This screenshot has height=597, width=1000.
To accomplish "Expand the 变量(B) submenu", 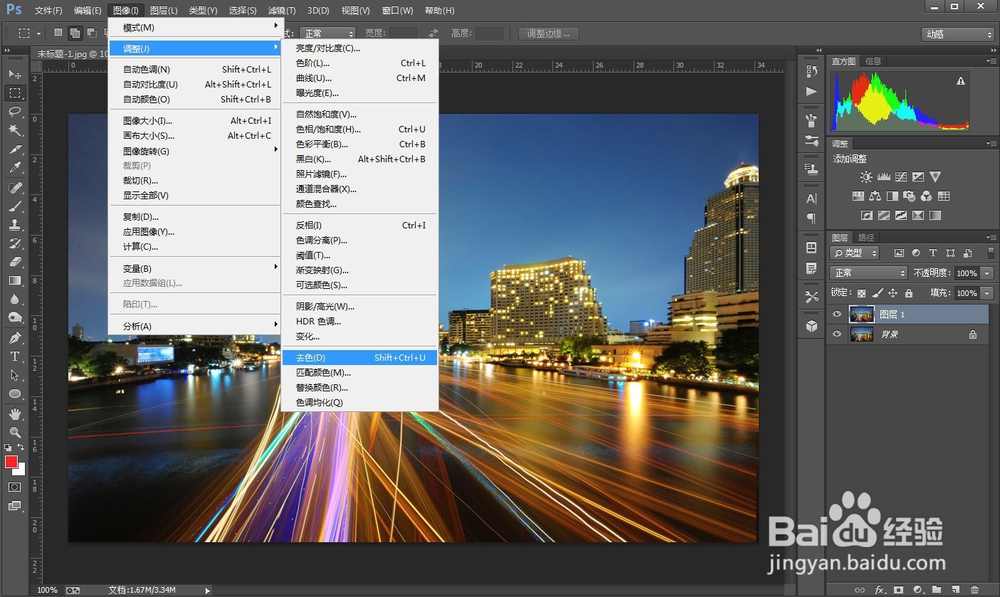I will click(195, 269).
